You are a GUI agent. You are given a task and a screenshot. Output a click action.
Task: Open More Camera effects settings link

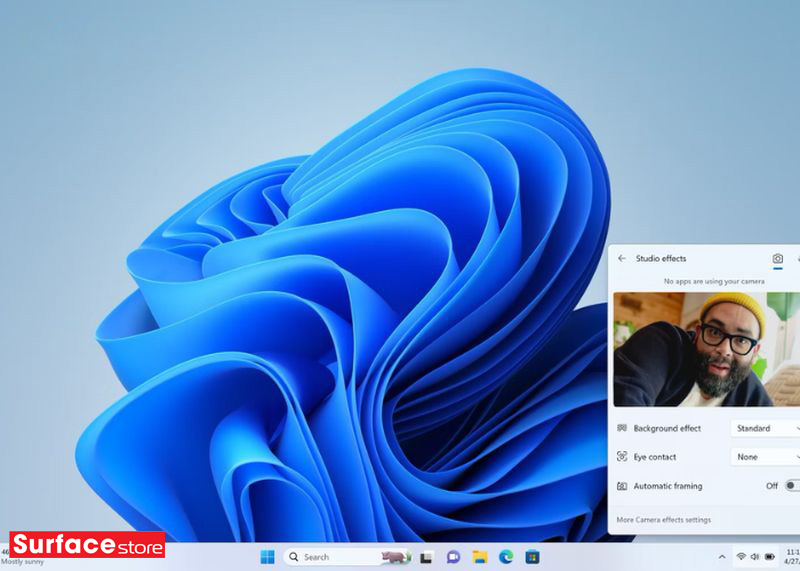tap(664, 520)
